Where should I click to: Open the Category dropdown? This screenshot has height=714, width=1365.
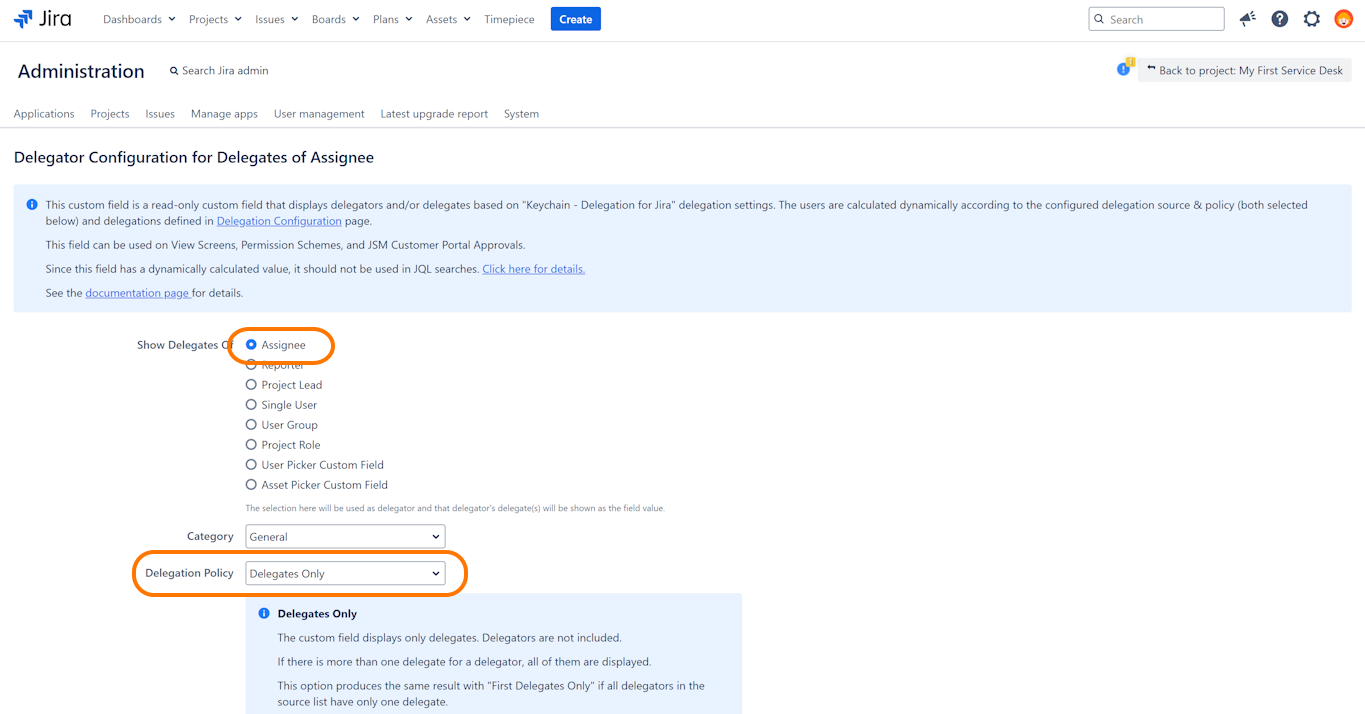click(x=345, y=537)
